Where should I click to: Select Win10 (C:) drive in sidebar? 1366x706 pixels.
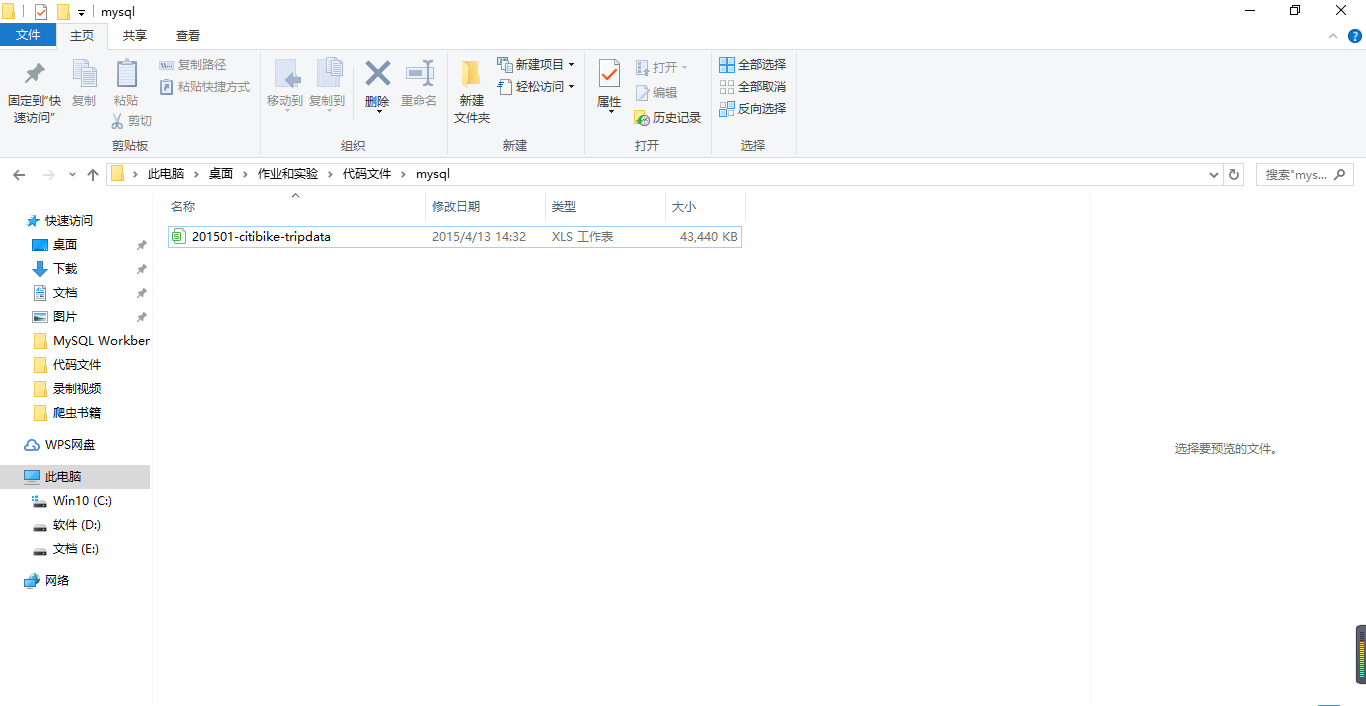point(82,501)
